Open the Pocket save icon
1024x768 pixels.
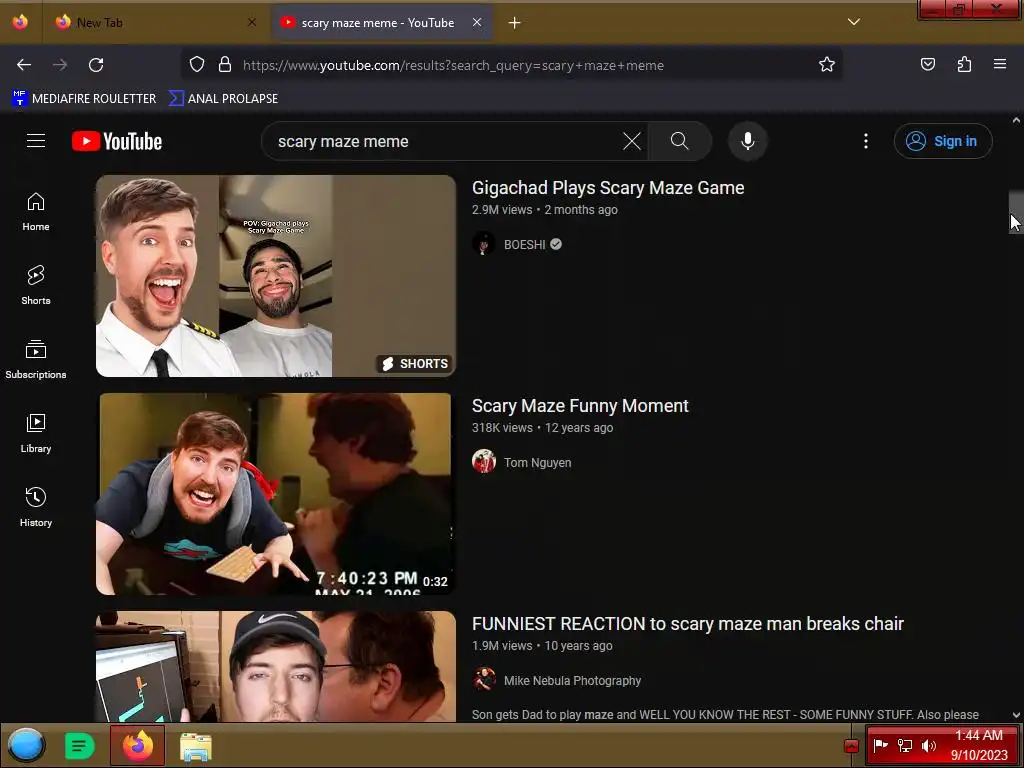(x=927, y=65)
